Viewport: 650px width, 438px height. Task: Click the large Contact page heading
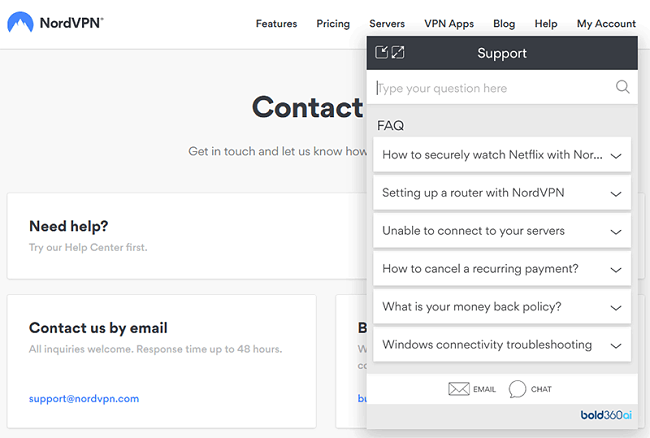point(308,107)
